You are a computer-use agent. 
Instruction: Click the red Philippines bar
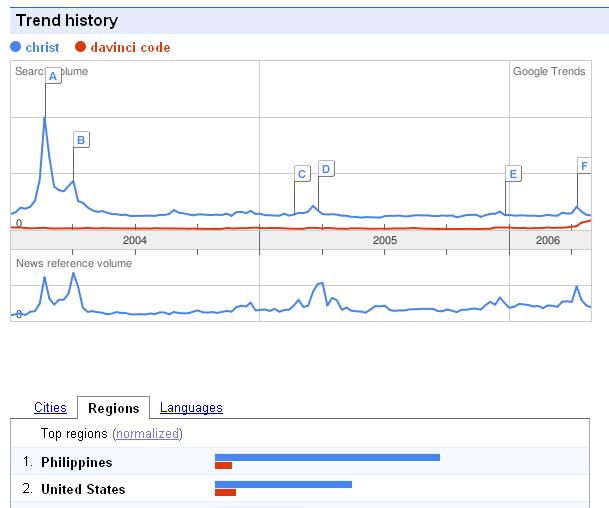(x=223, y=465)
